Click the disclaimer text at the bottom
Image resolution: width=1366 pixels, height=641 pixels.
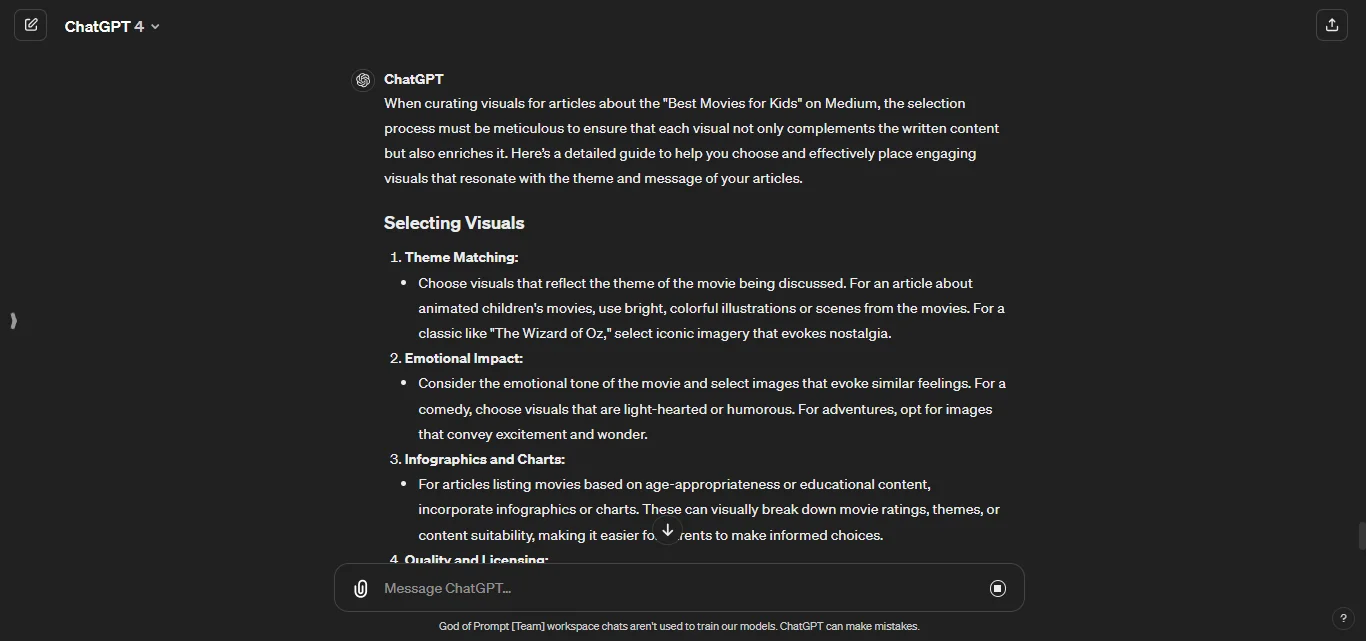pos(679,626)
